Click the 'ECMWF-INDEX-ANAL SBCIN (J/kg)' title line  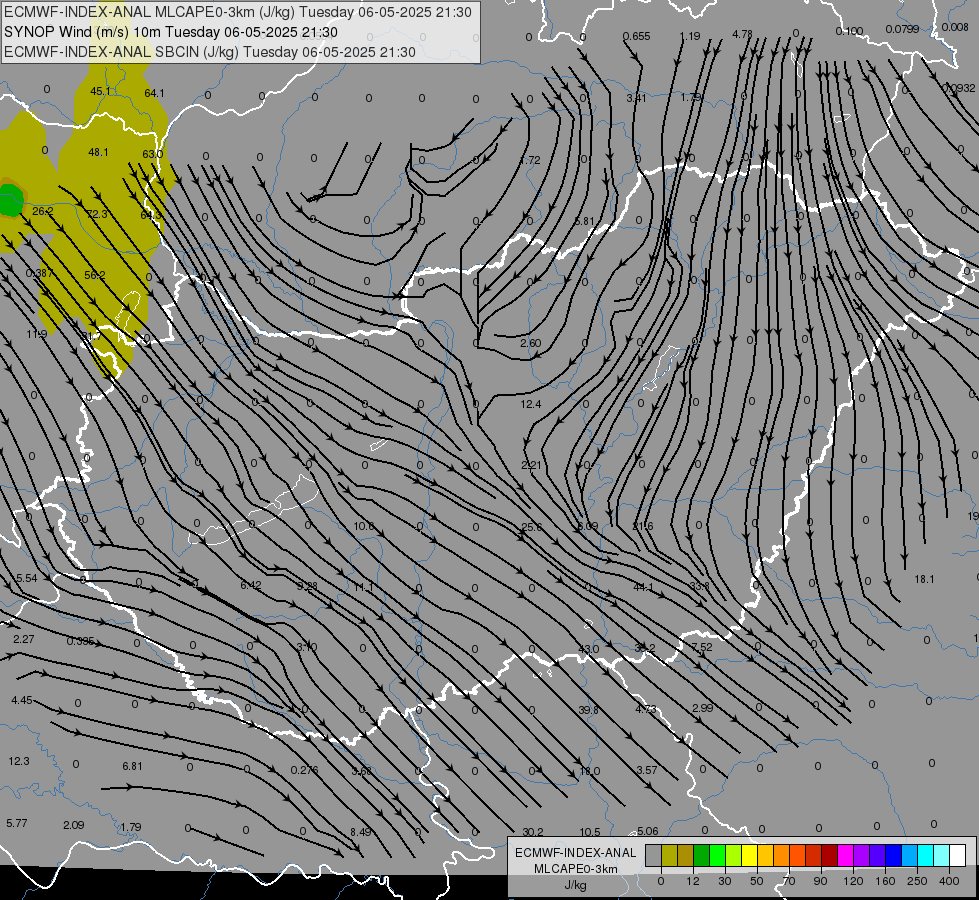tap(210, 52)
